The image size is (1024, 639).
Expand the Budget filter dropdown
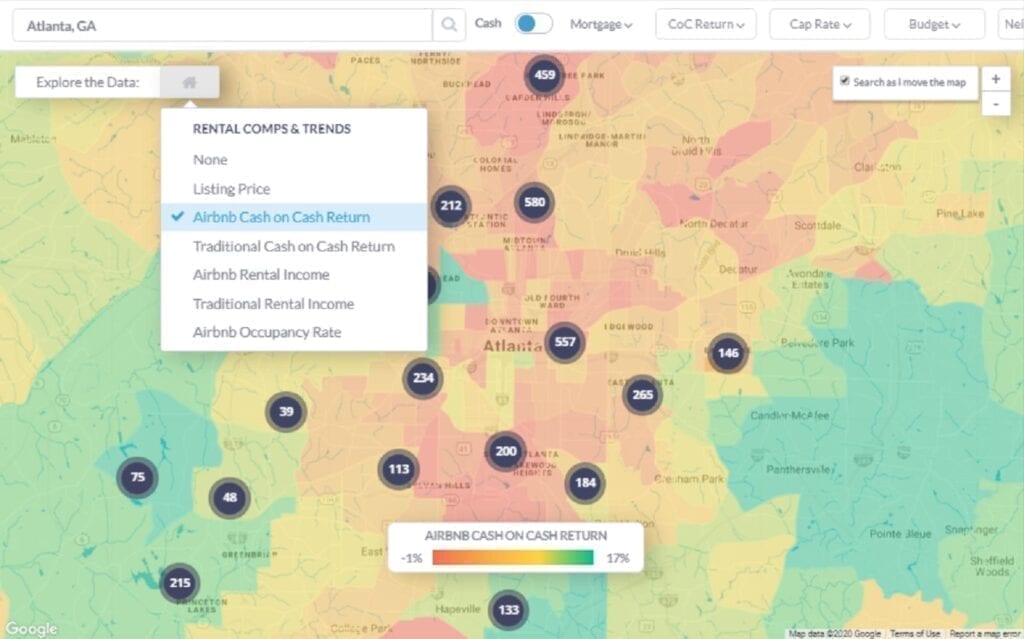(x=934, y=25)
